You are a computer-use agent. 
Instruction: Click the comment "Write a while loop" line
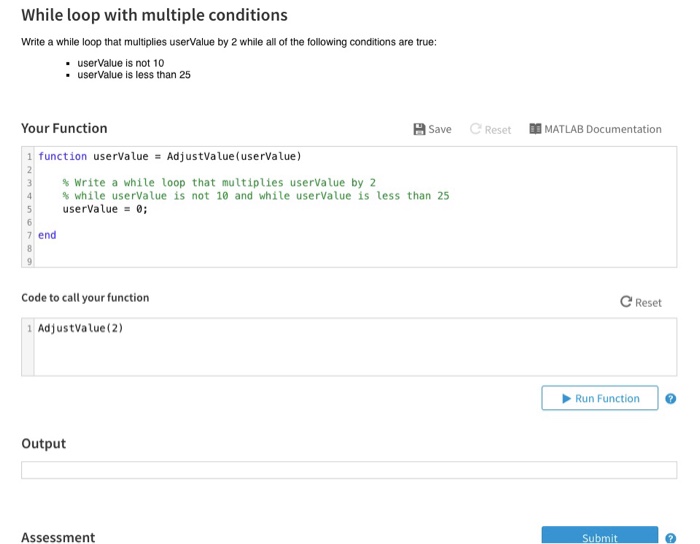pyautogui.click(x=219, y=183)
